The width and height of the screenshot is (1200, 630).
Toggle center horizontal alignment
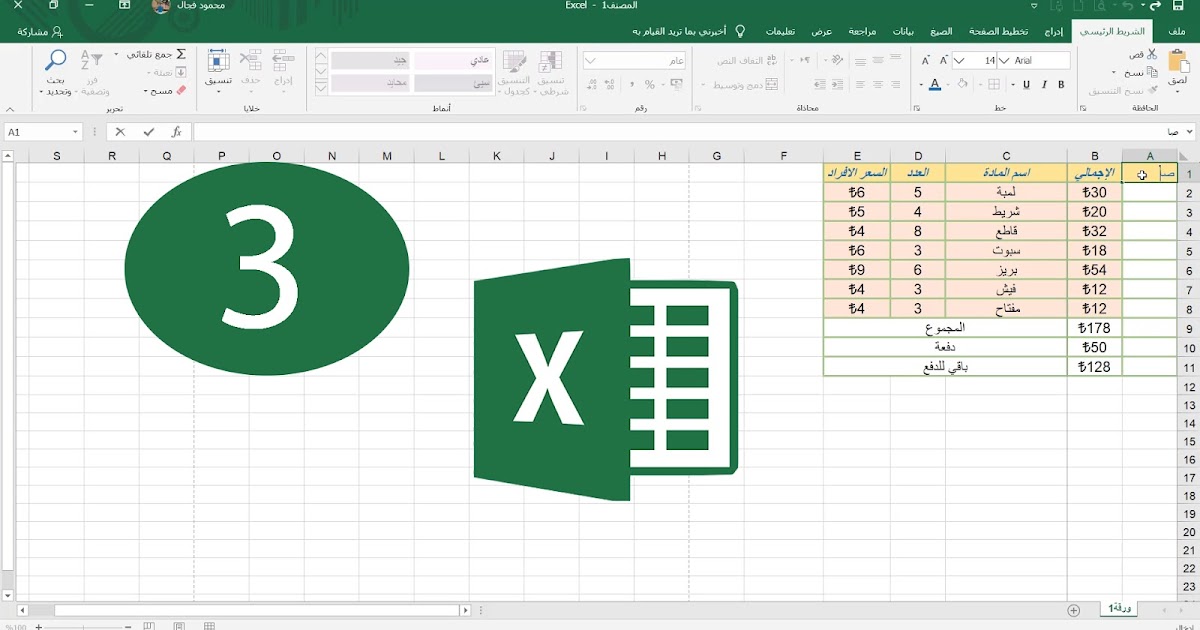point(877,84)
